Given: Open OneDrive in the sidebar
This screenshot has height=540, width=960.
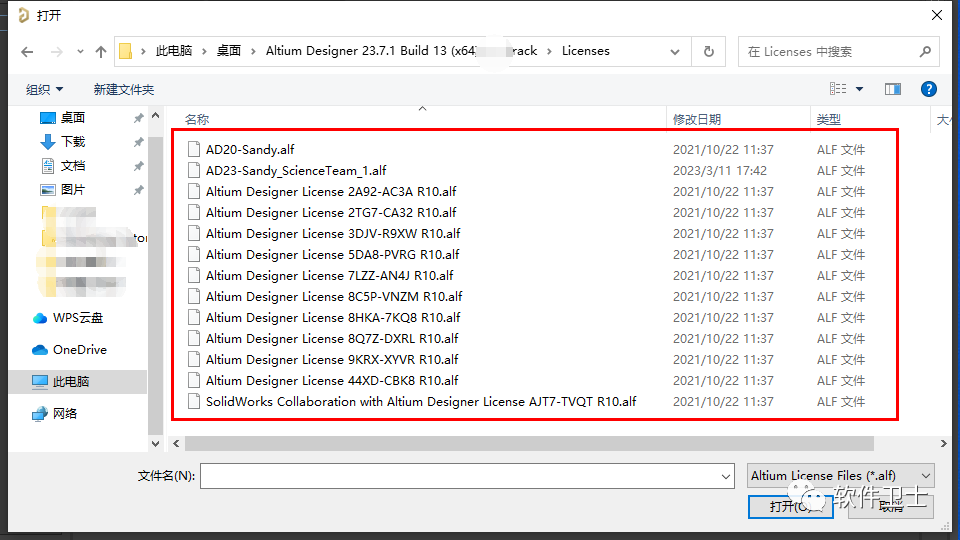Looking at the screenshot, I should tap(80, 350).
